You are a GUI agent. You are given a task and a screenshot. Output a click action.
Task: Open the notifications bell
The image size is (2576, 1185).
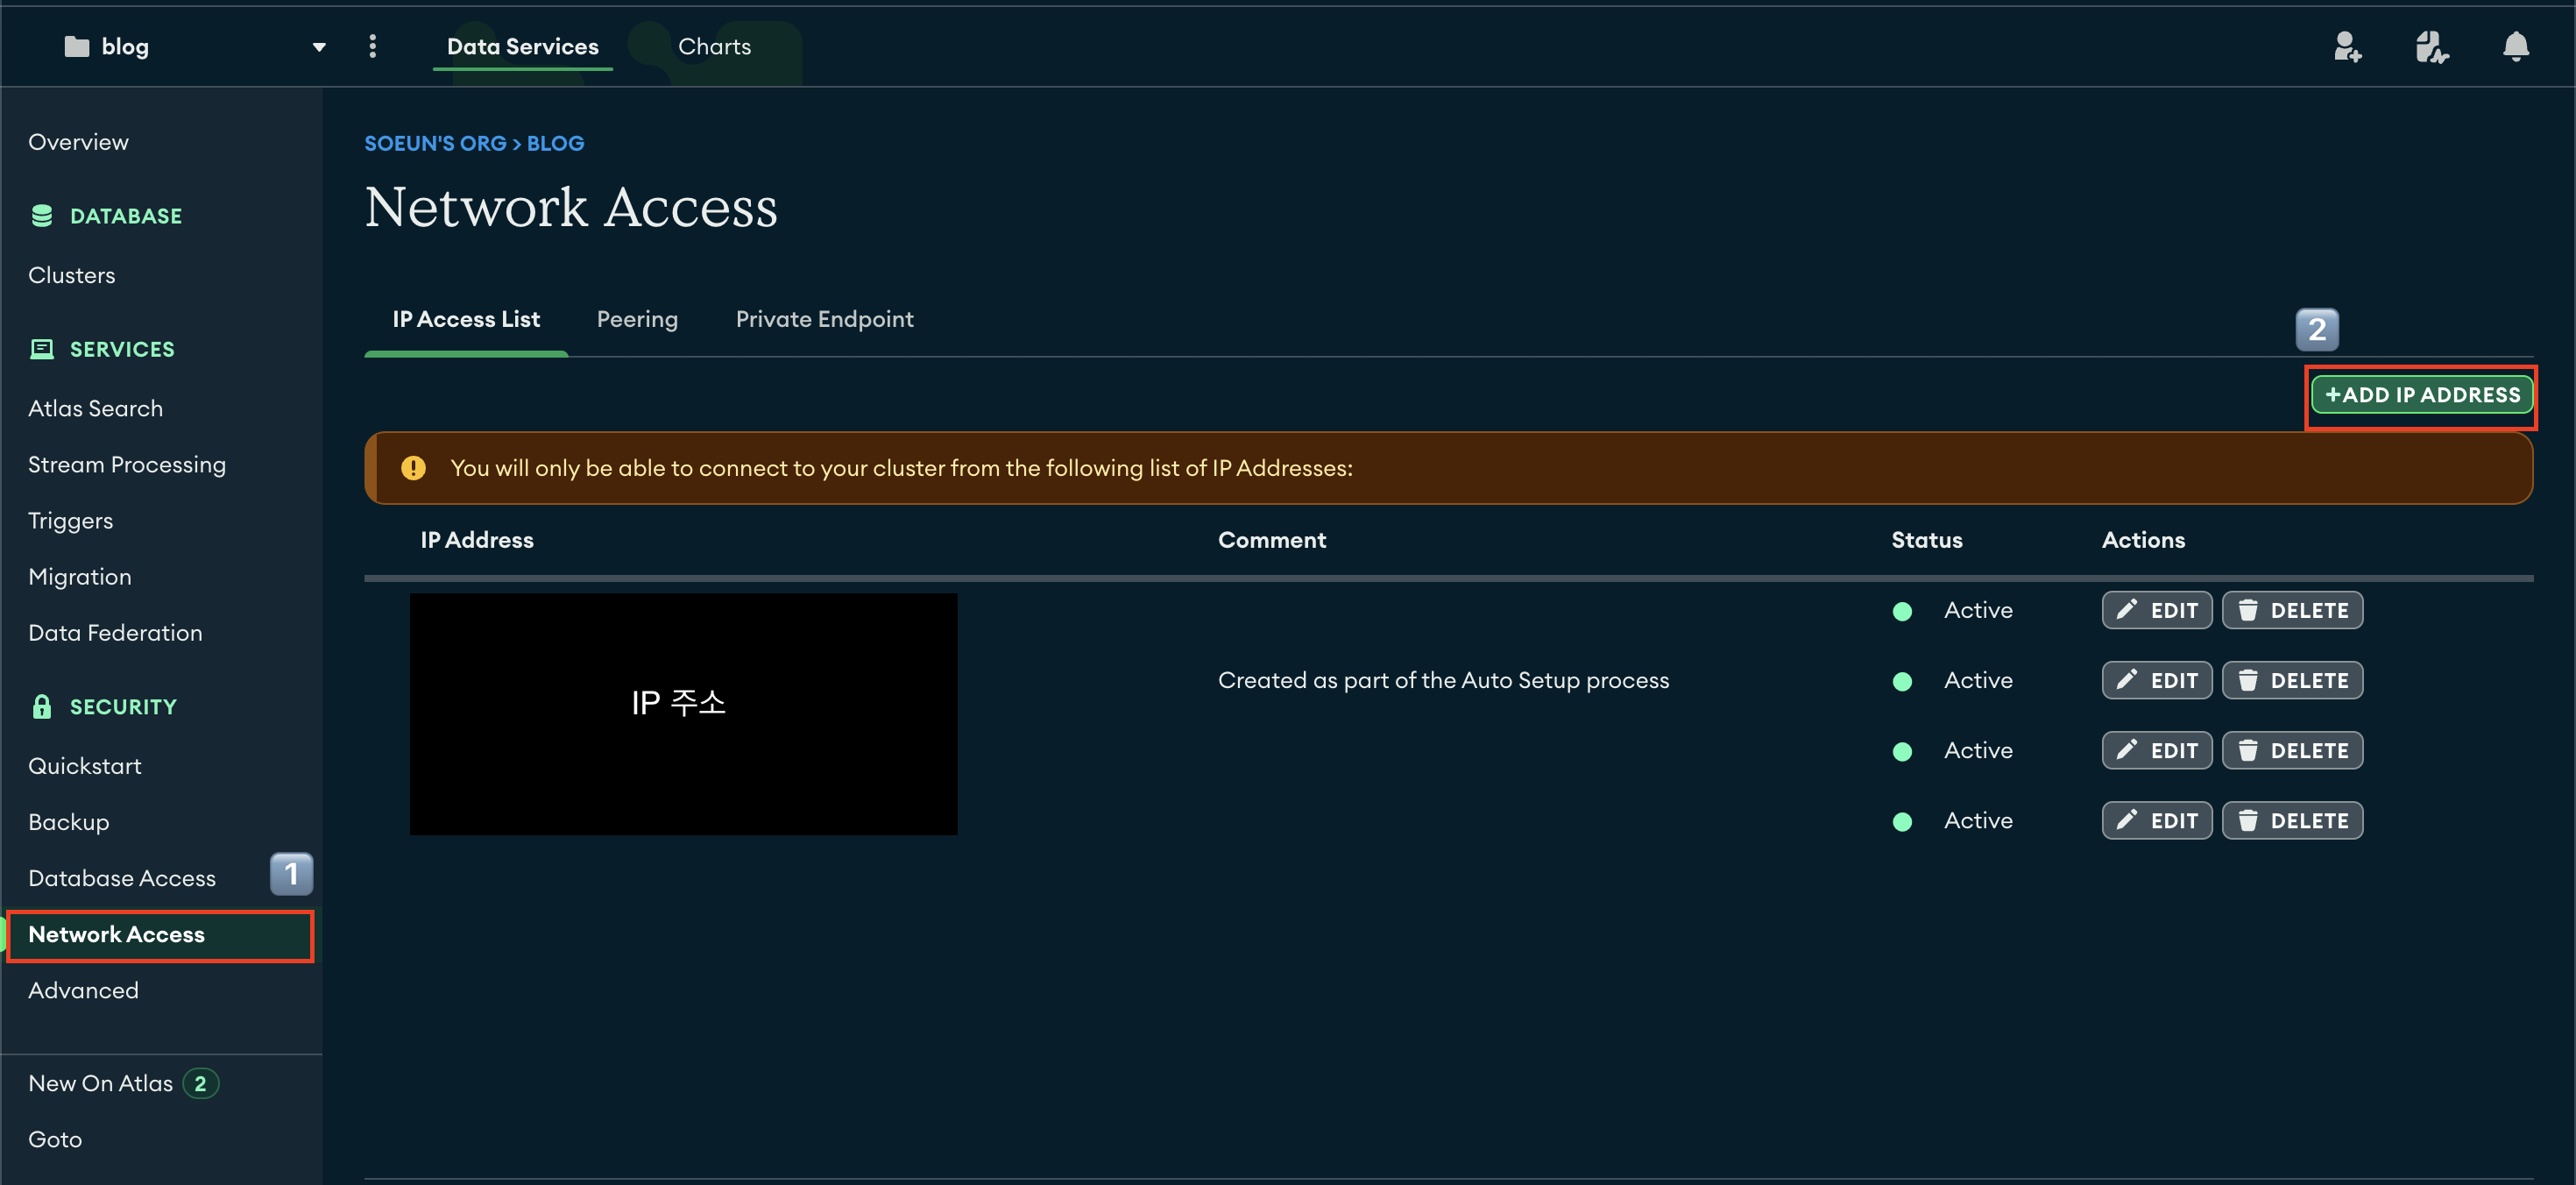2515,47
